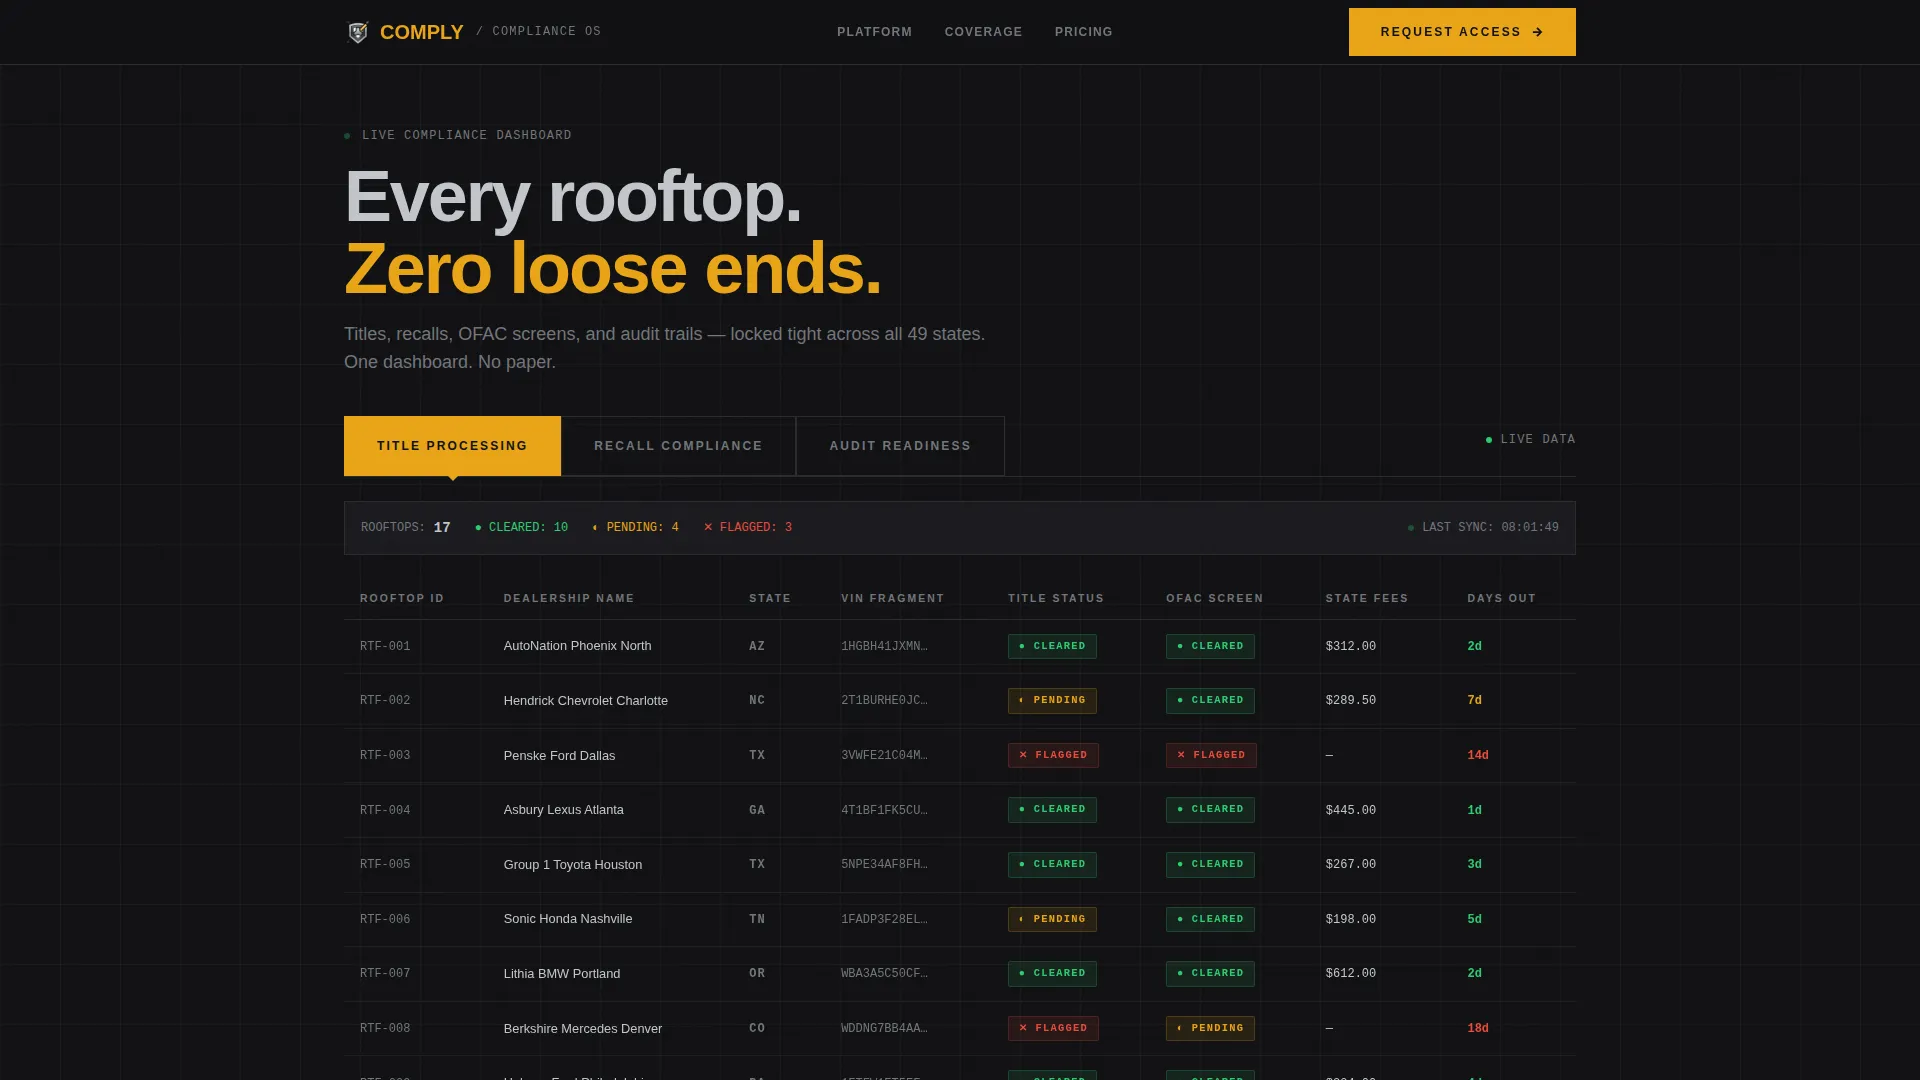Click the State column header
The width and height of the screenshot is (1920, 1080).
click(770, 598)
